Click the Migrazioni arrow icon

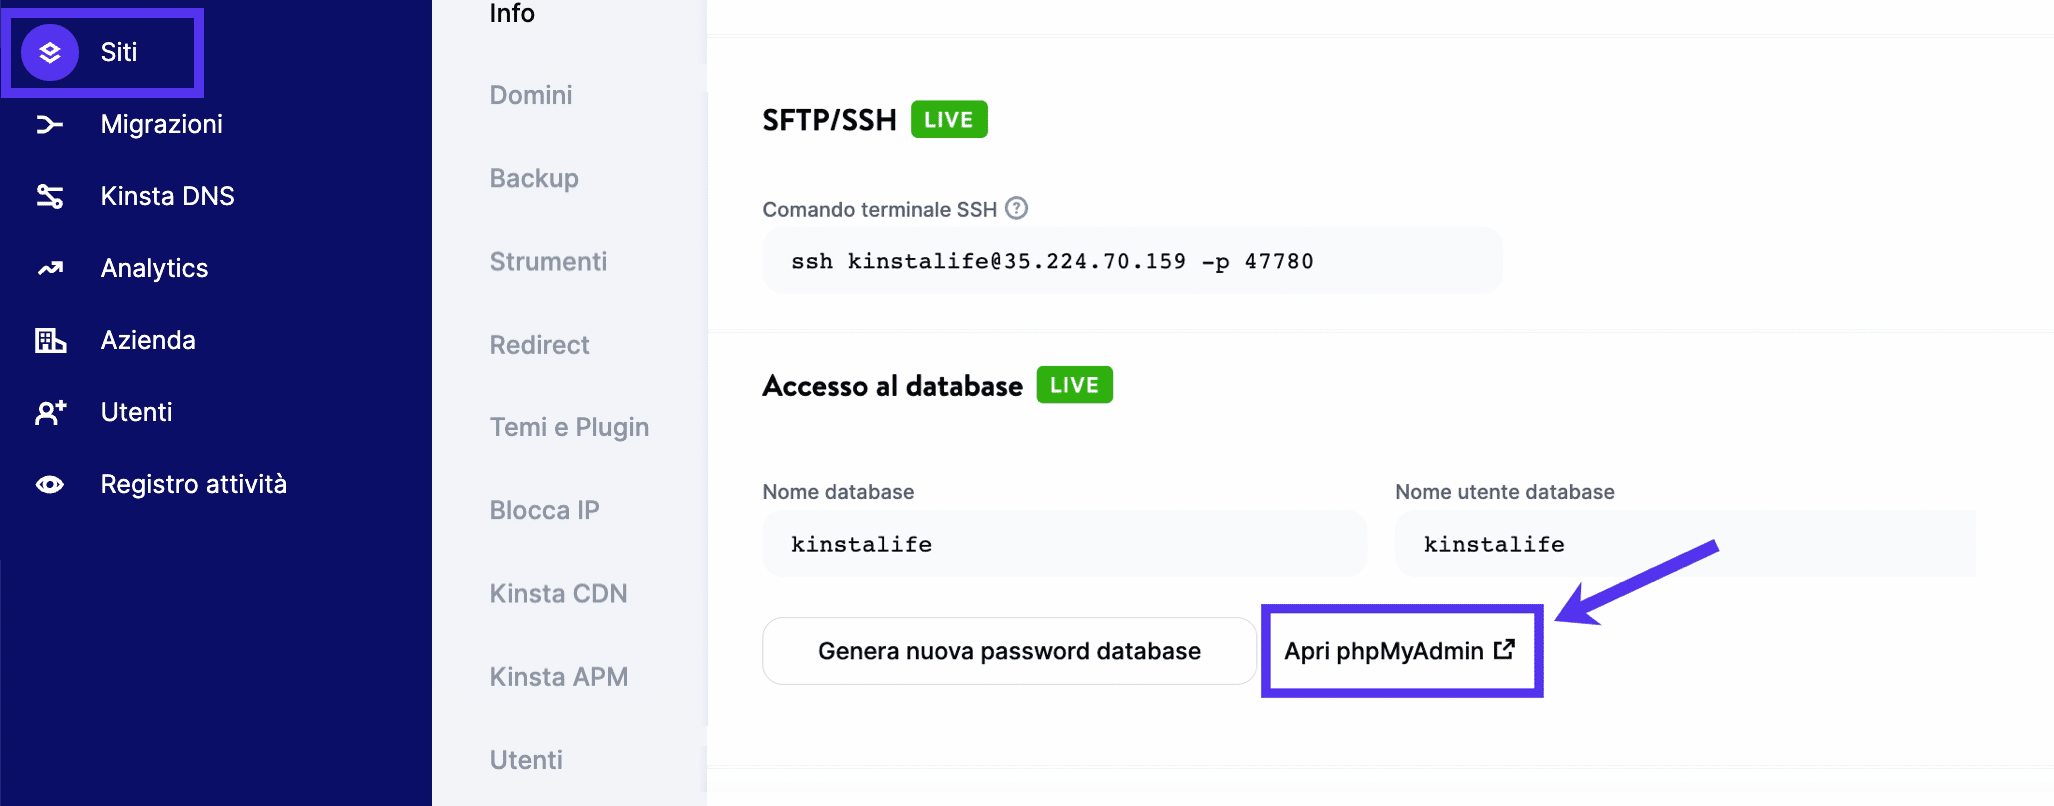click(x=50, y=124)
